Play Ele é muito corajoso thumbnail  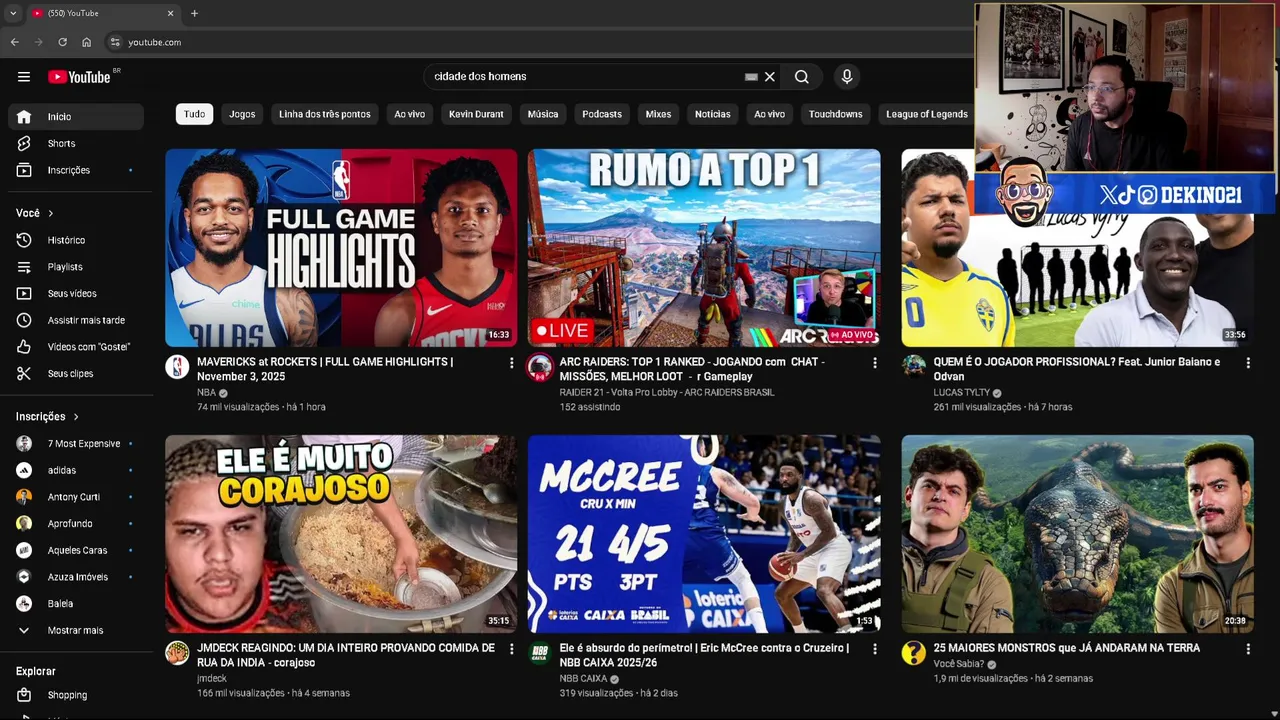pos(341,534)
